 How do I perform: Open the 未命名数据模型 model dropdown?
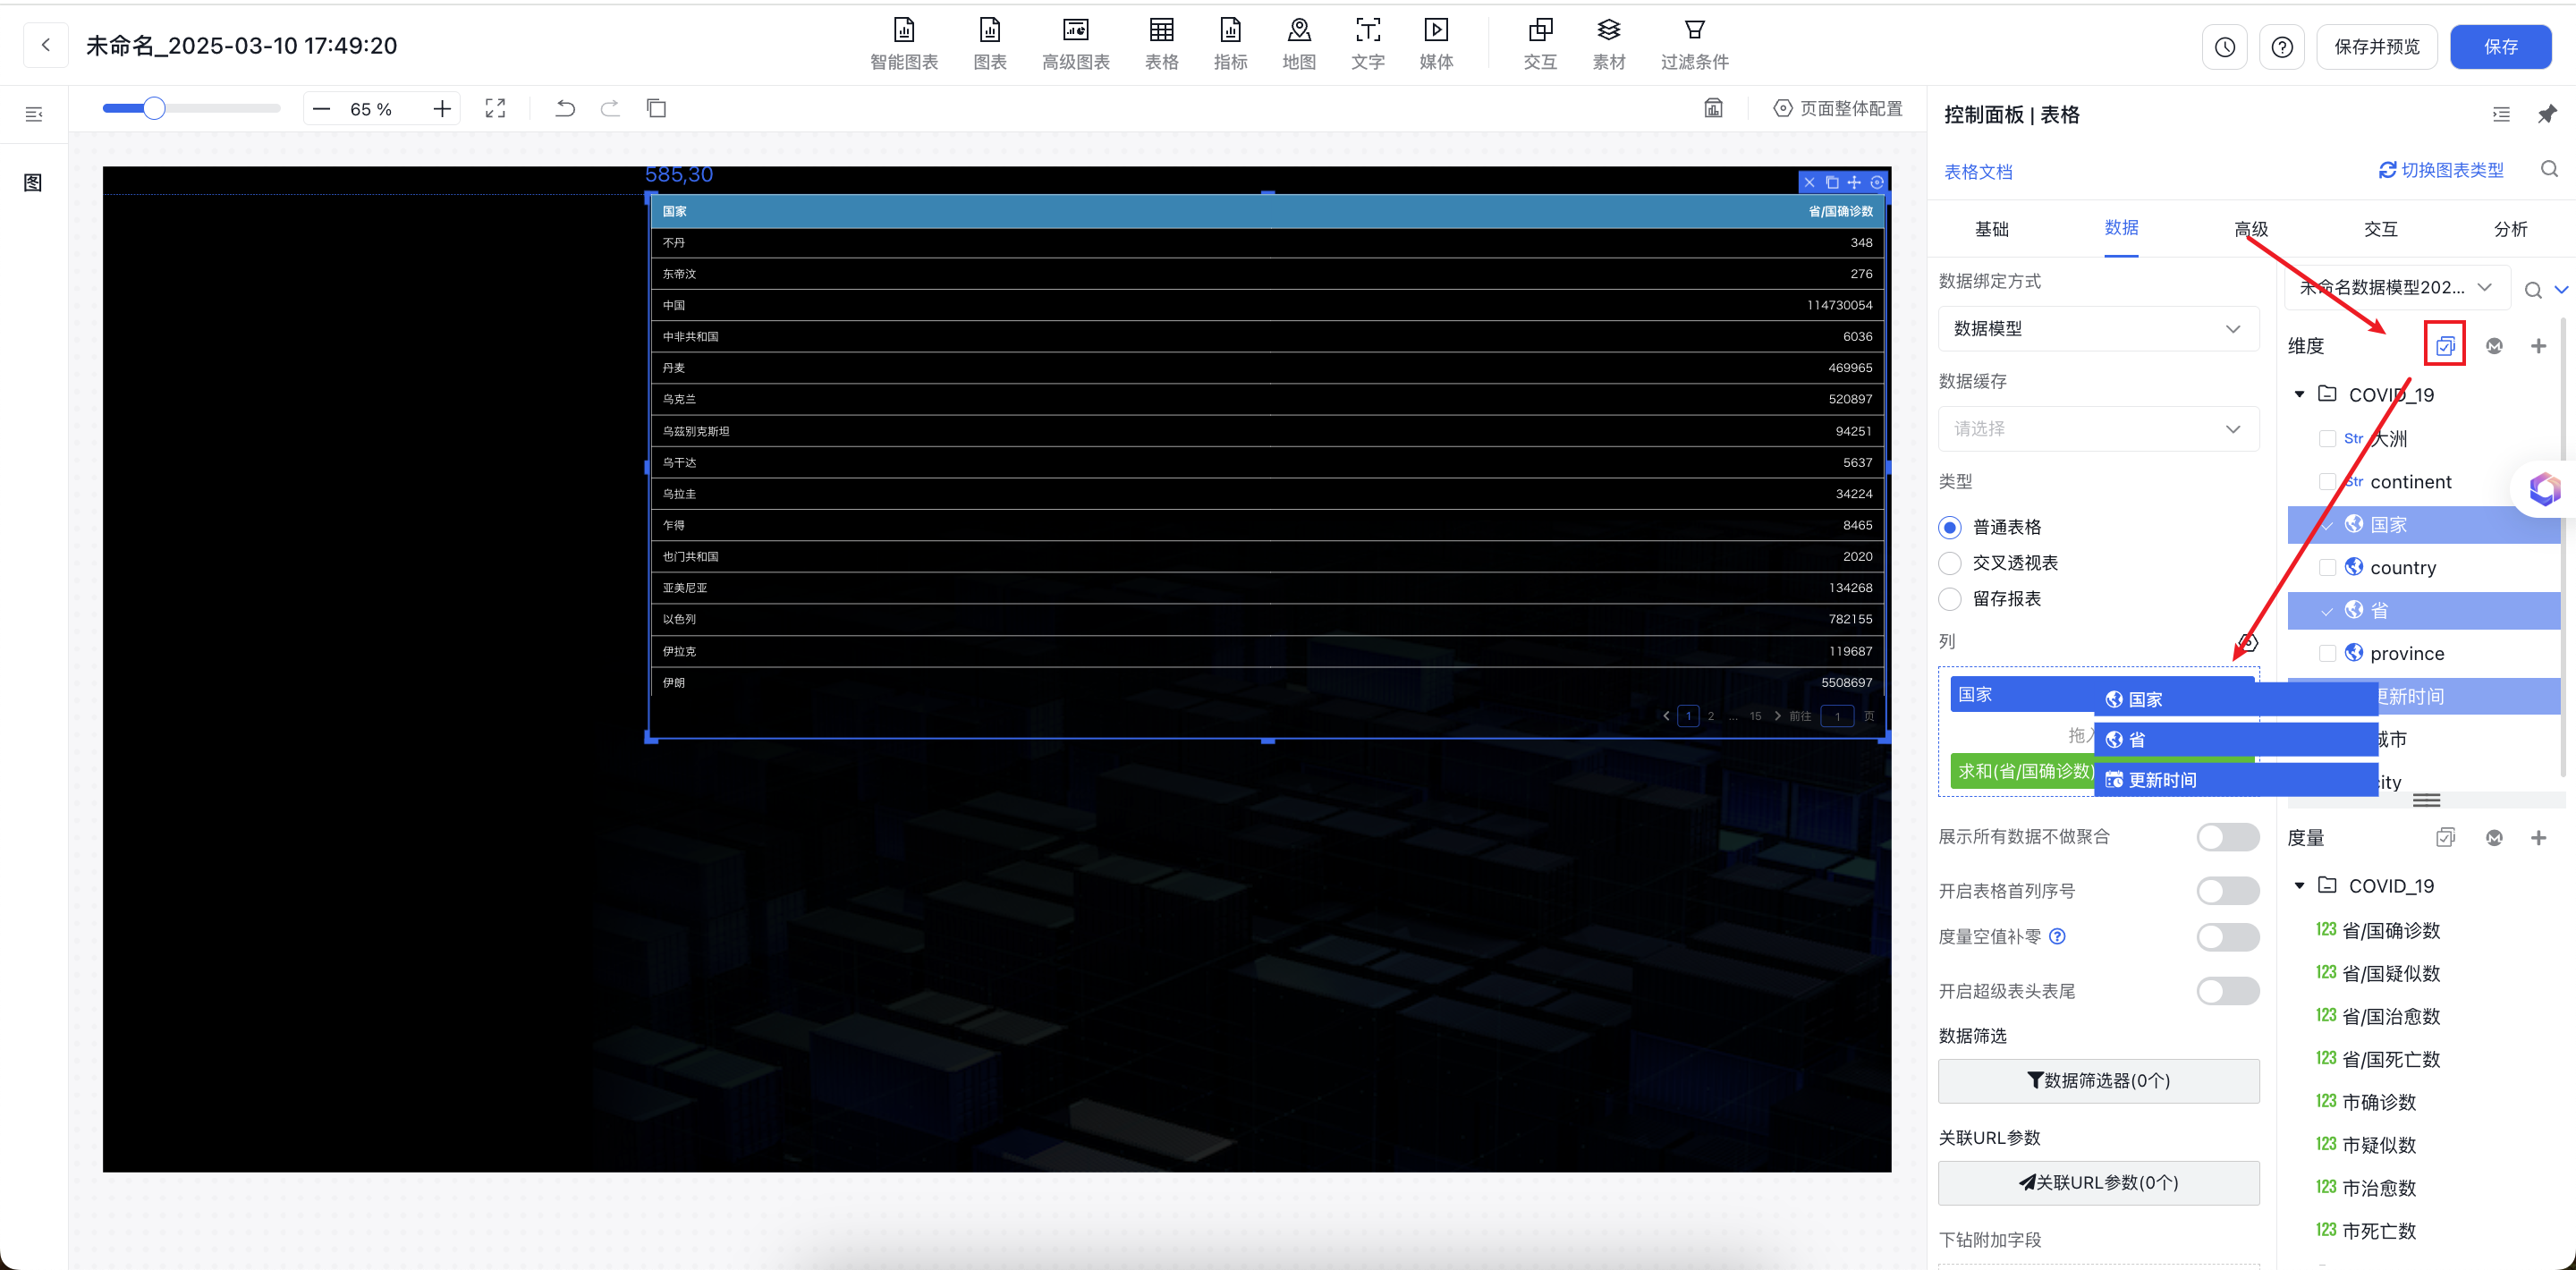pos(2397,288)
